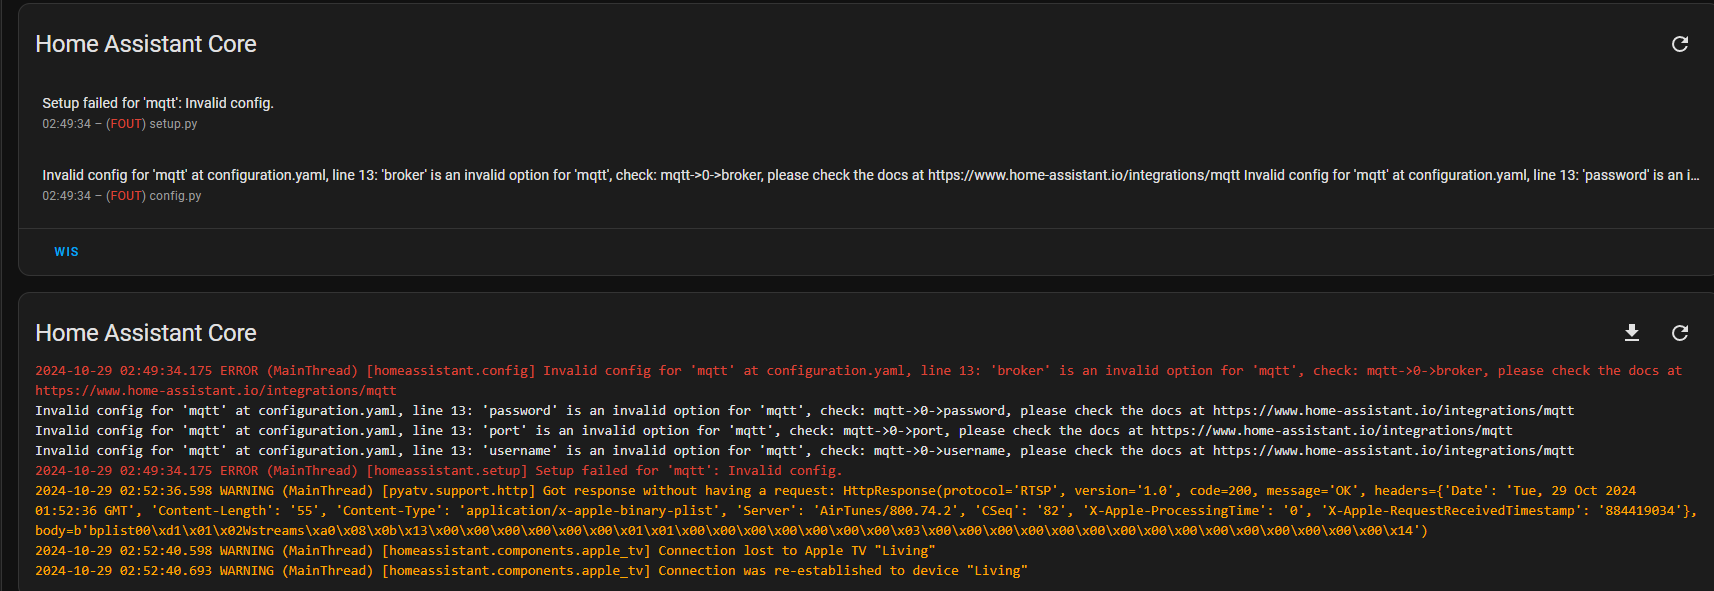Click the body=b'bplist00 log line
The width and height of the screenshot is (1714, 591).
point(731,531)
